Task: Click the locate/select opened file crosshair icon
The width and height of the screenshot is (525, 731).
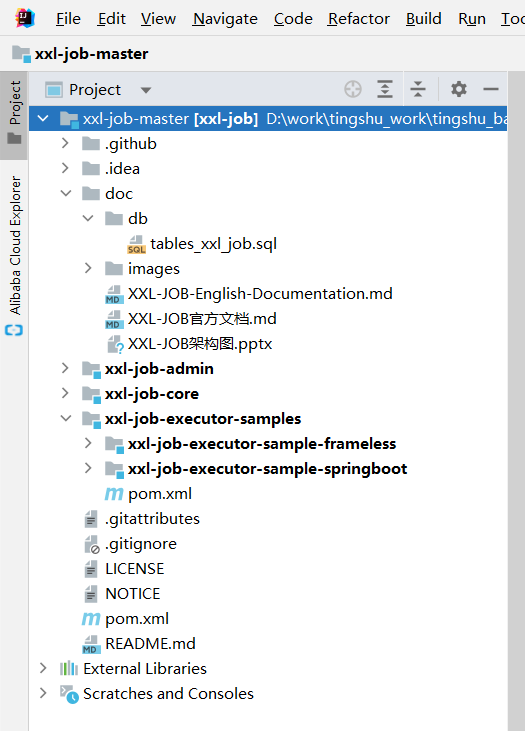Action: click(x=353, y=89)
